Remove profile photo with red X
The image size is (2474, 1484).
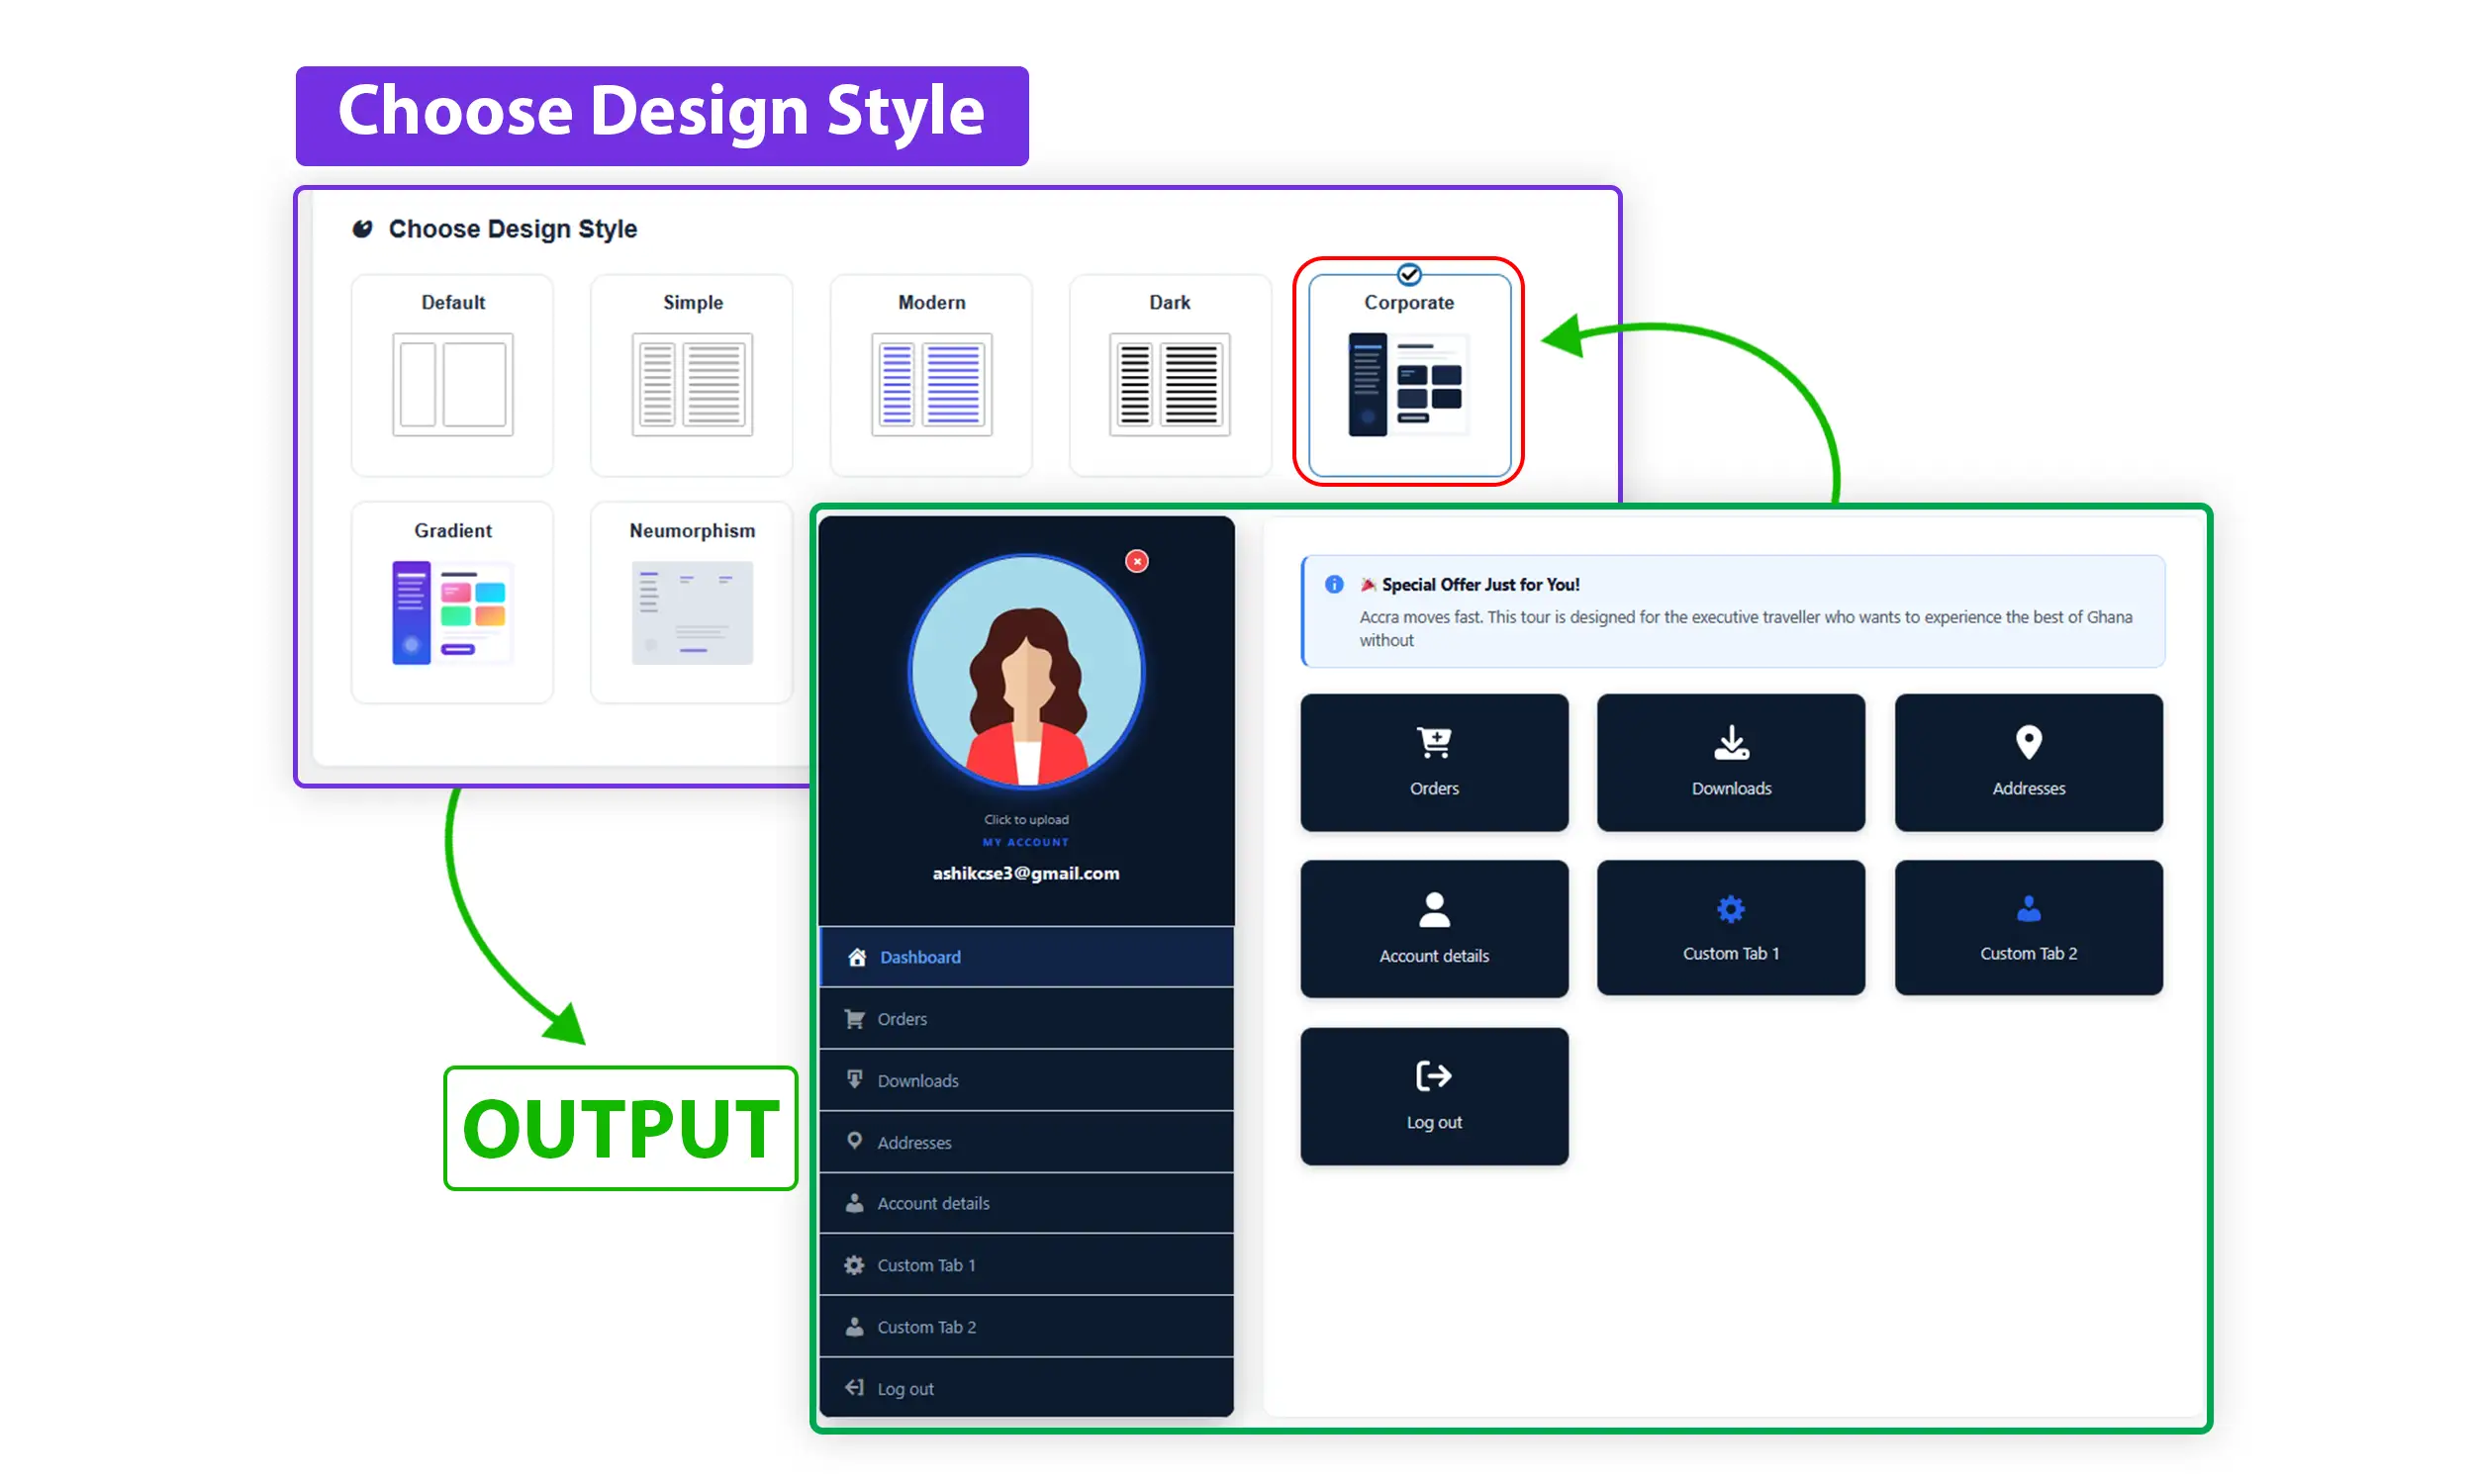point(1136,561)
